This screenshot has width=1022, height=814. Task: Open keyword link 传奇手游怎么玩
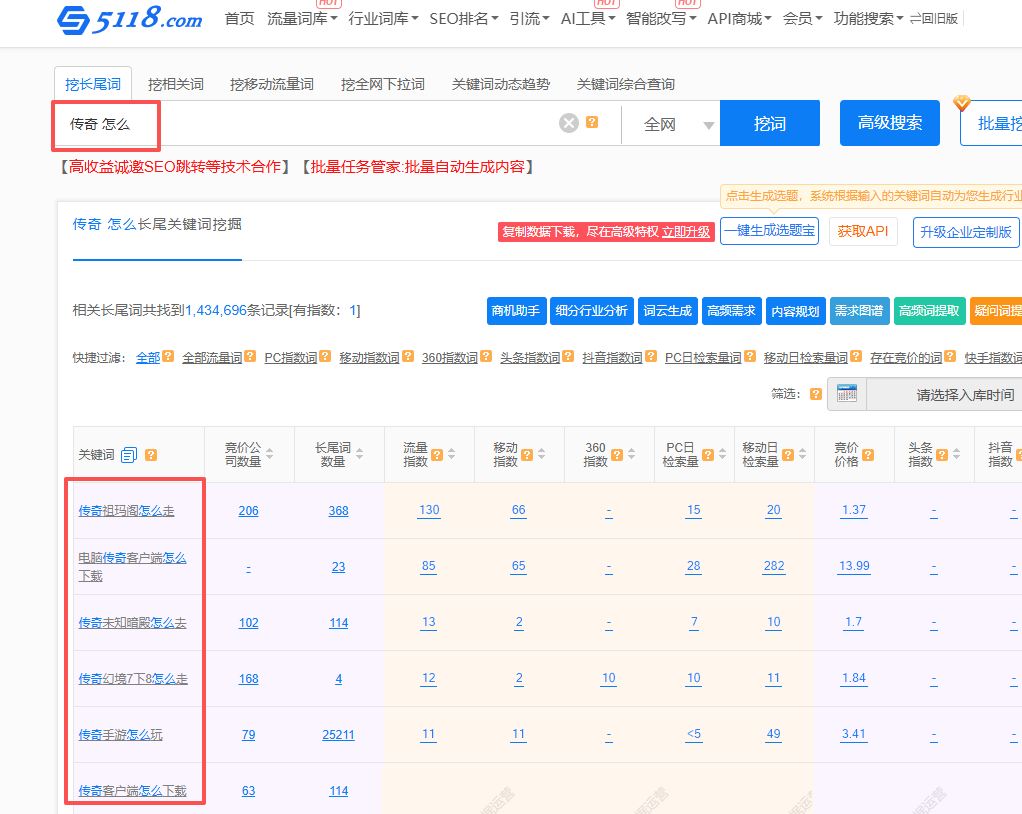[121, 735]
